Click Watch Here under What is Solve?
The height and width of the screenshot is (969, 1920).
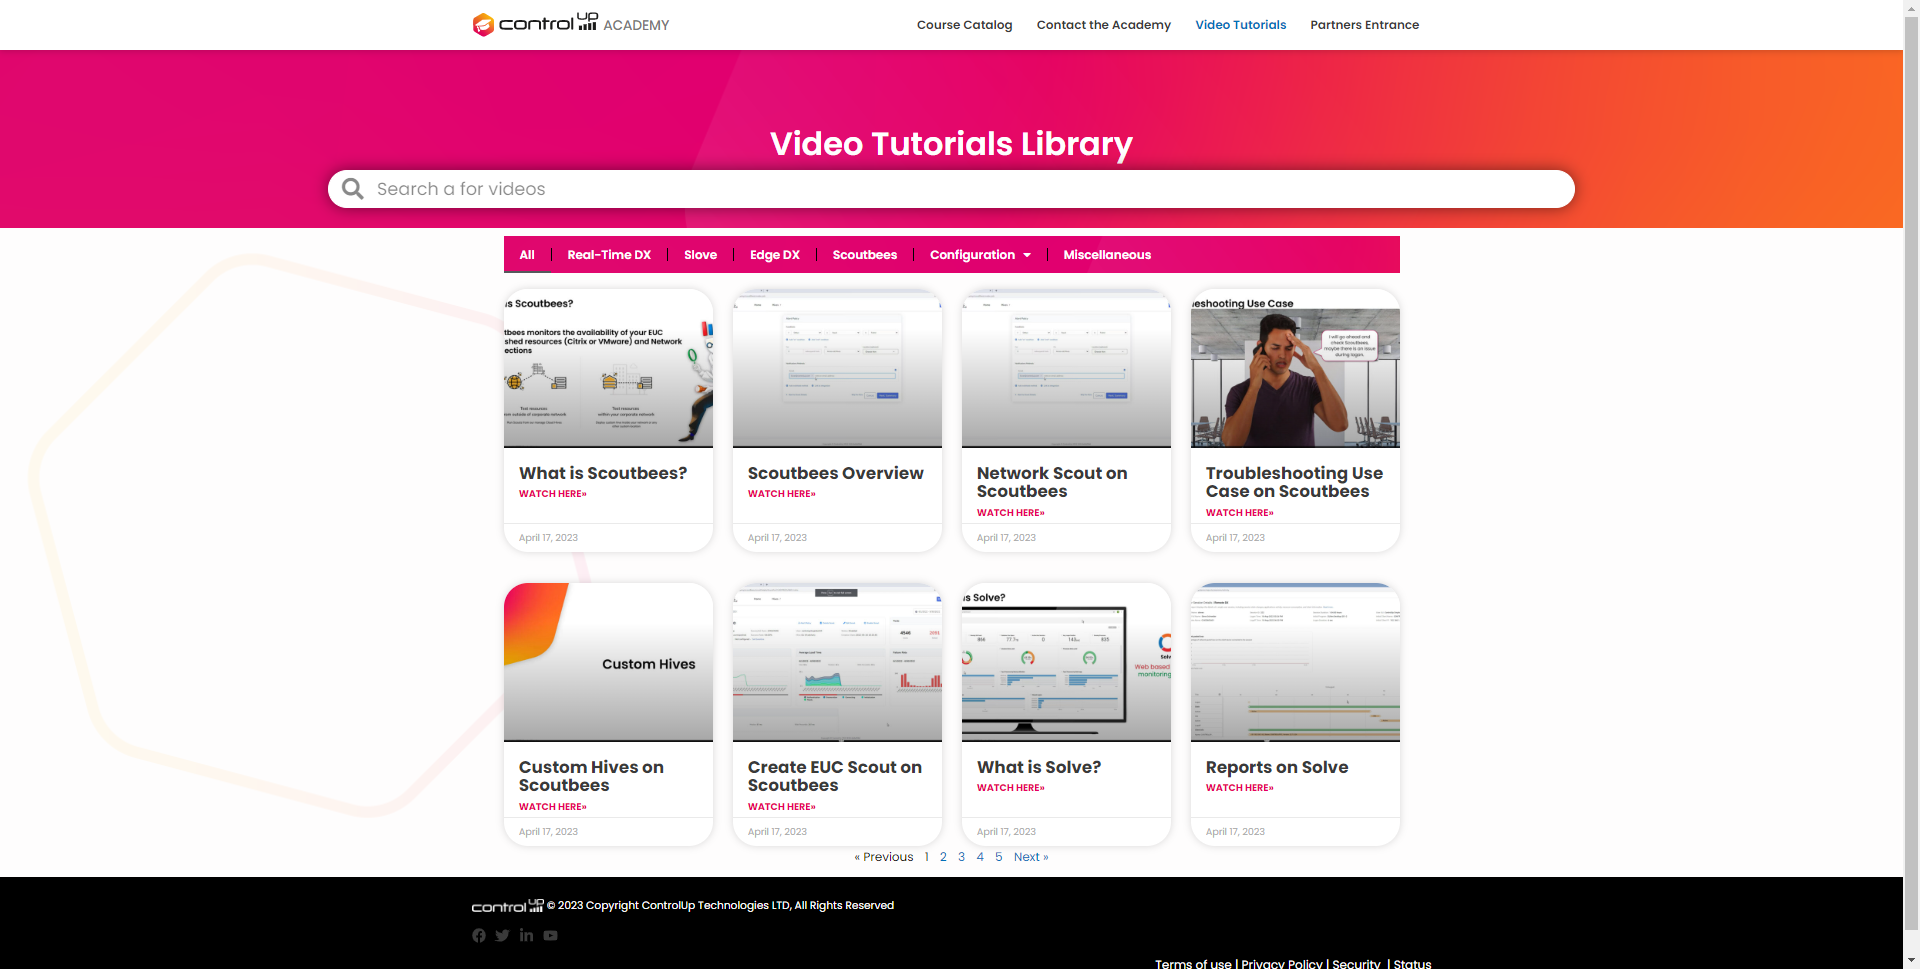[x=1011, y=788]
